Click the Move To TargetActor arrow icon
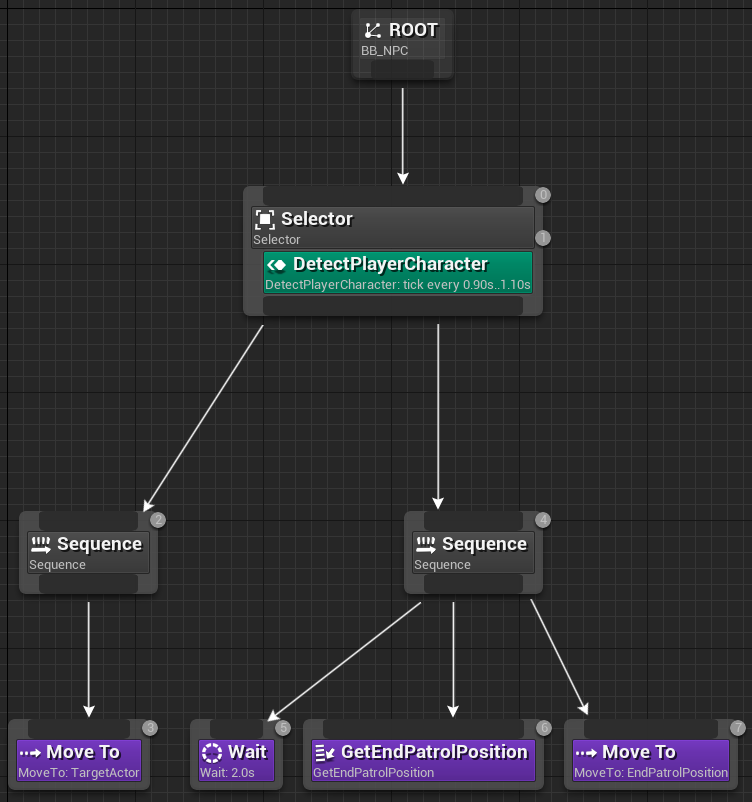 click(x=30, y=753)
